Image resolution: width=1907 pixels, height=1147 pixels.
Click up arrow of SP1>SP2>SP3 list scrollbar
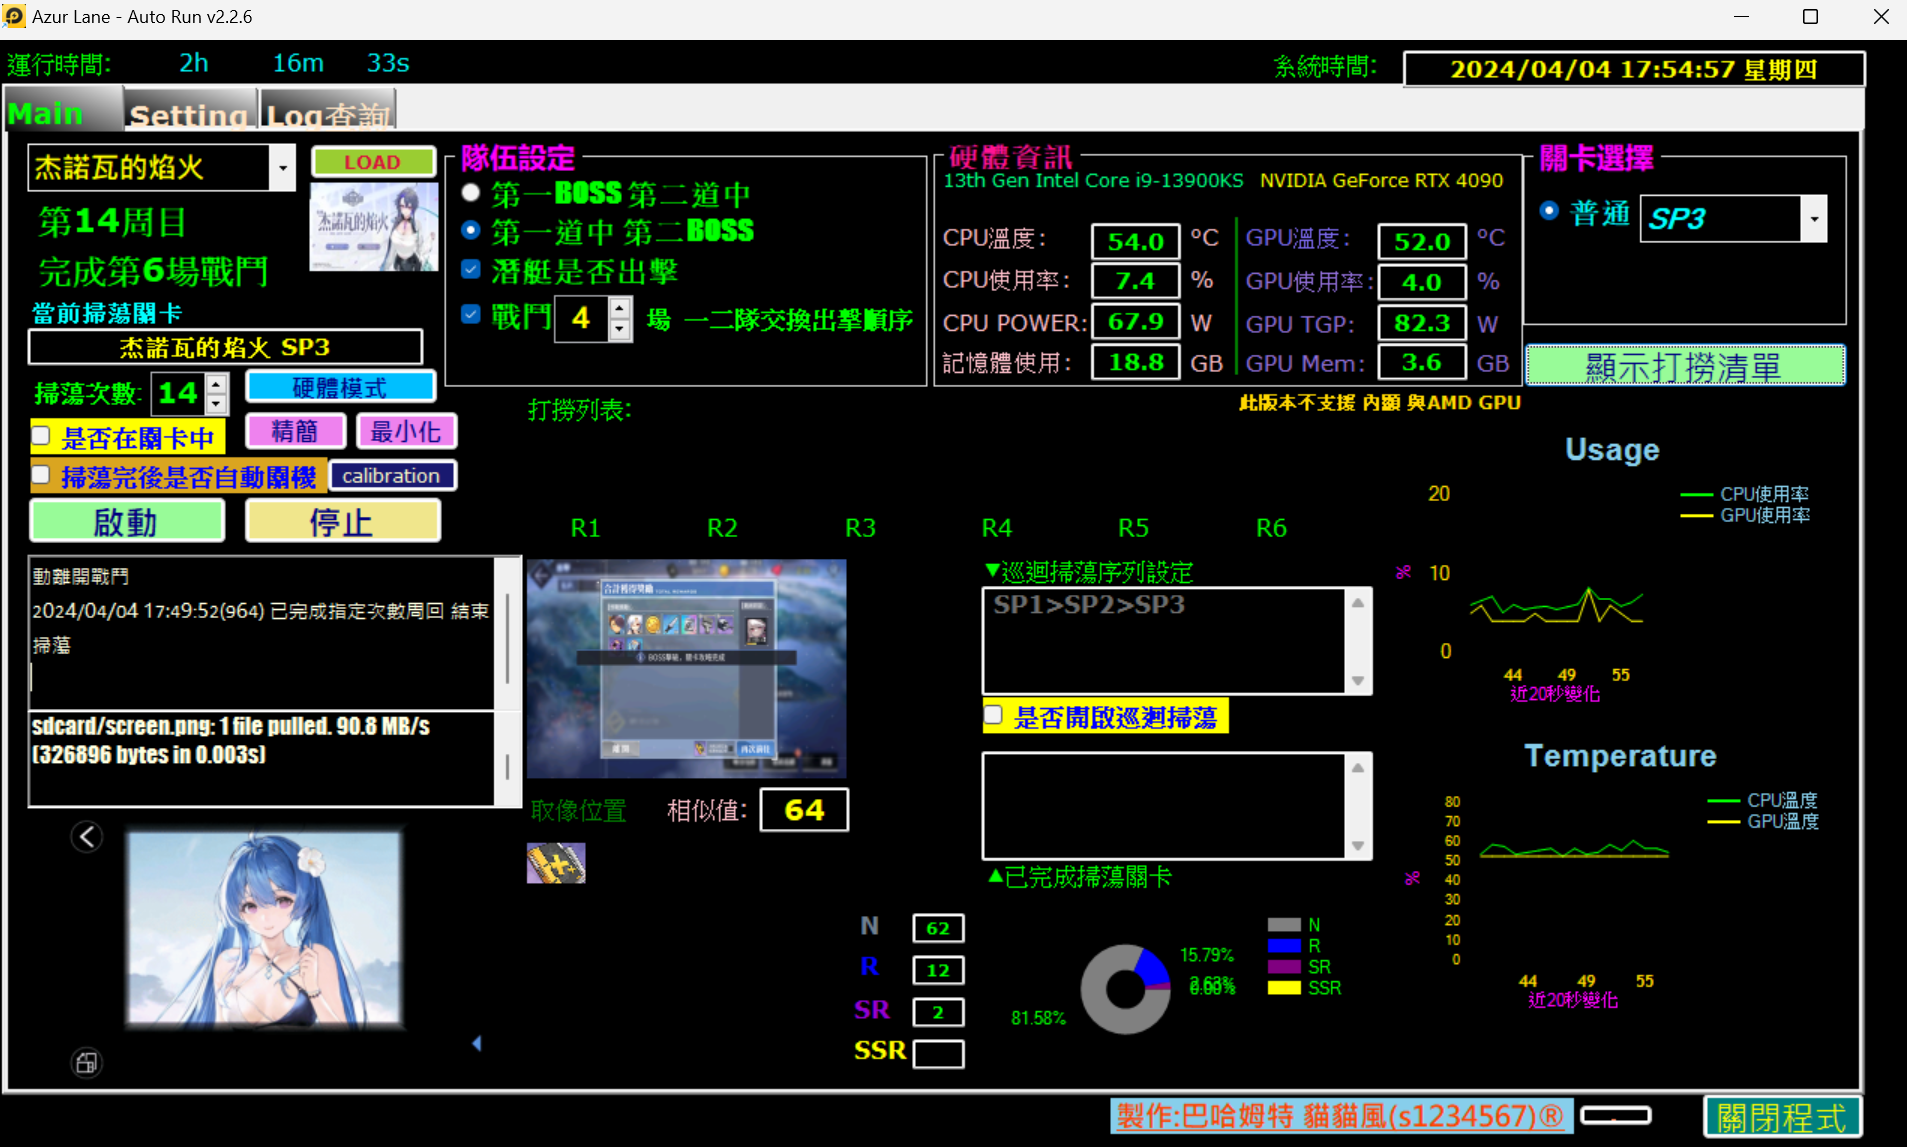point(1358,603)
